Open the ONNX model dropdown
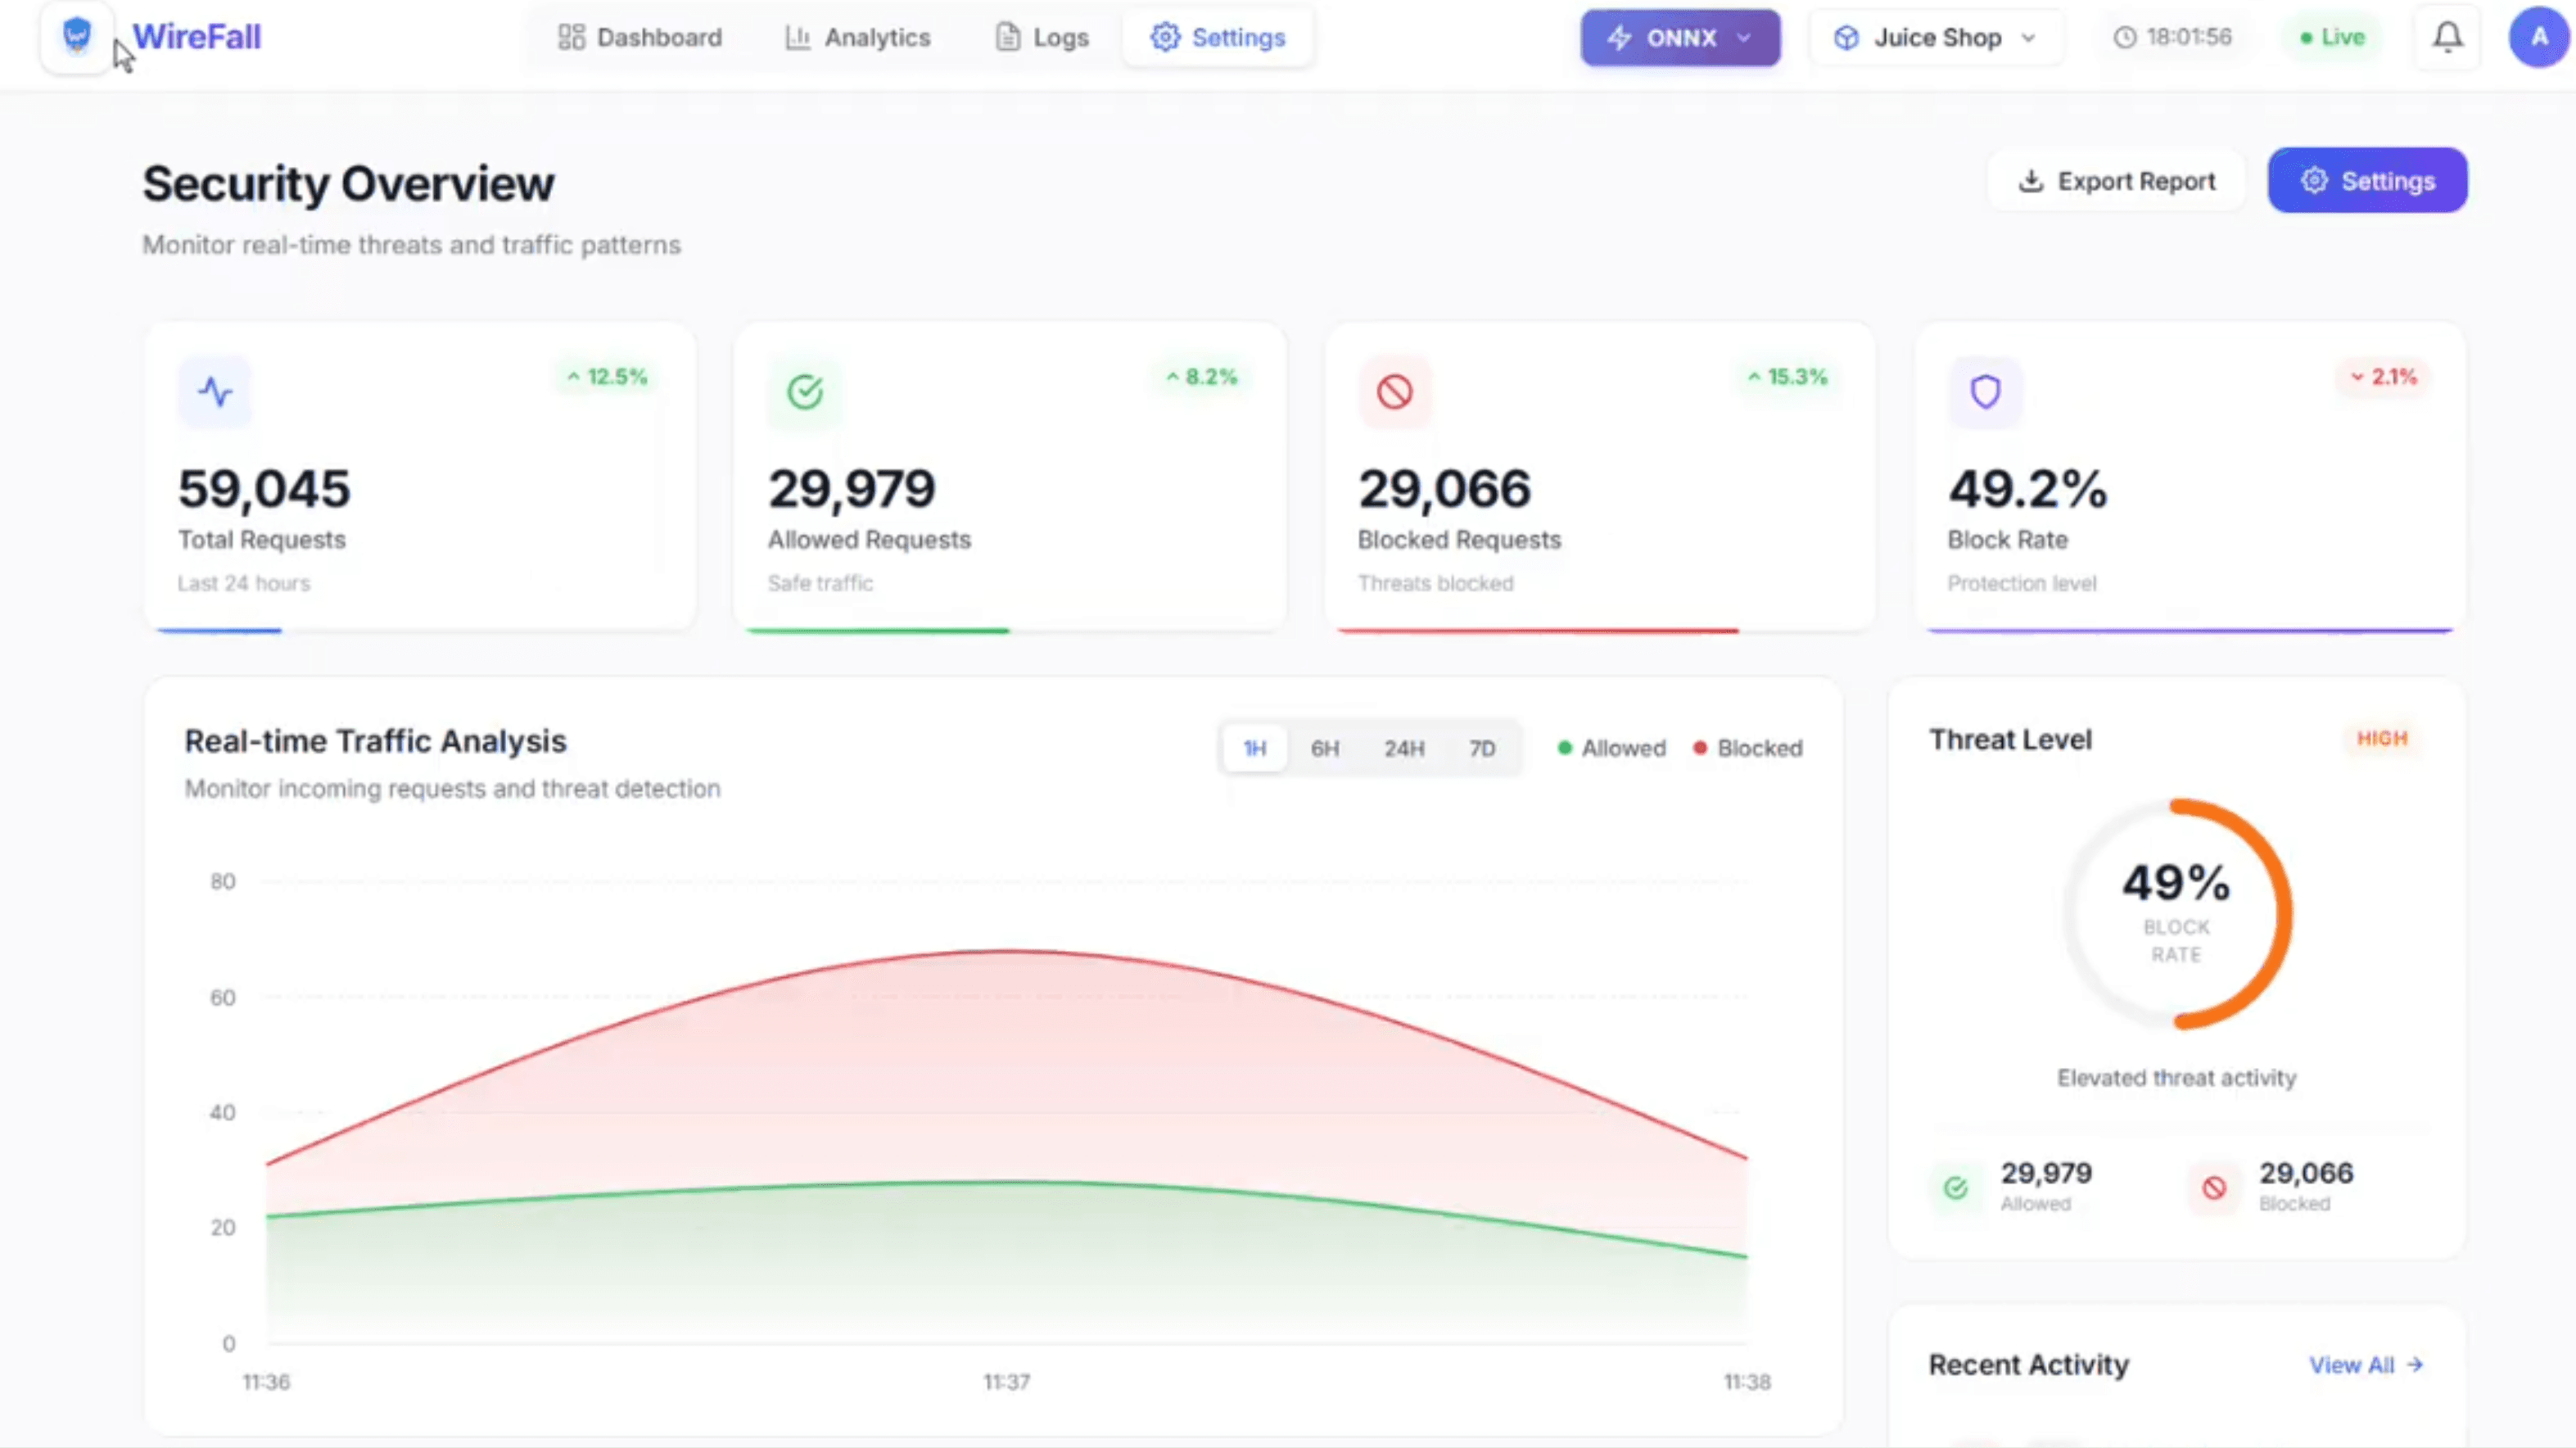 1744,38
